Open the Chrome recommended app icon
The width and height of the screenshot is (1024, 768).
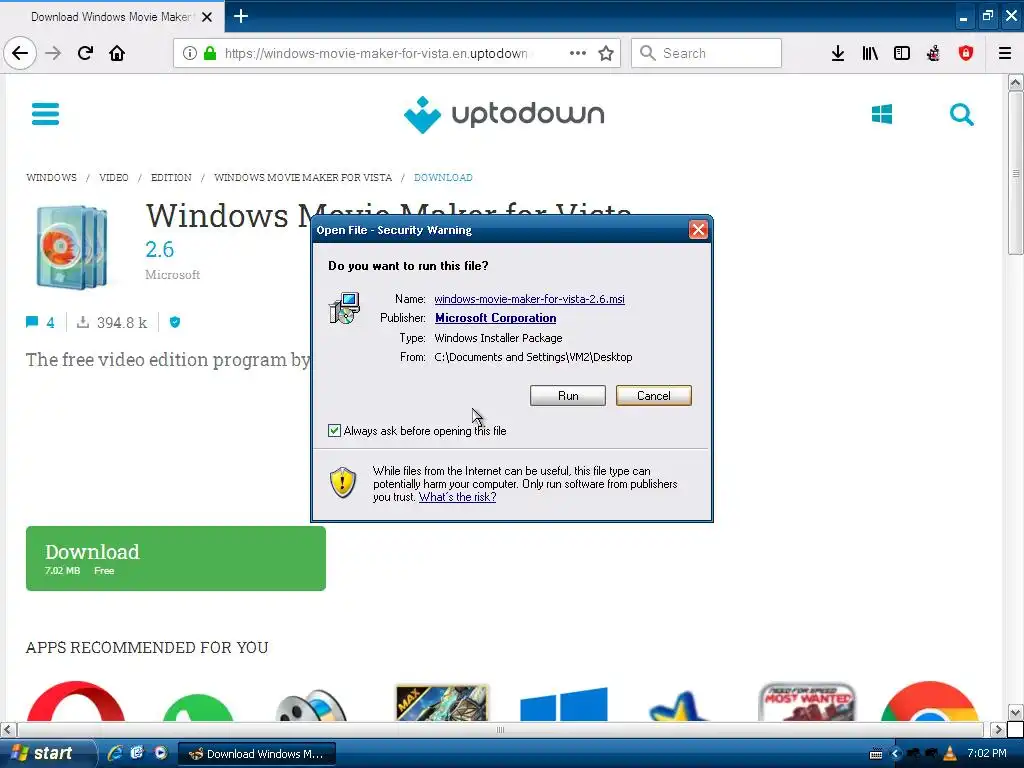click(x=929, y=701)
